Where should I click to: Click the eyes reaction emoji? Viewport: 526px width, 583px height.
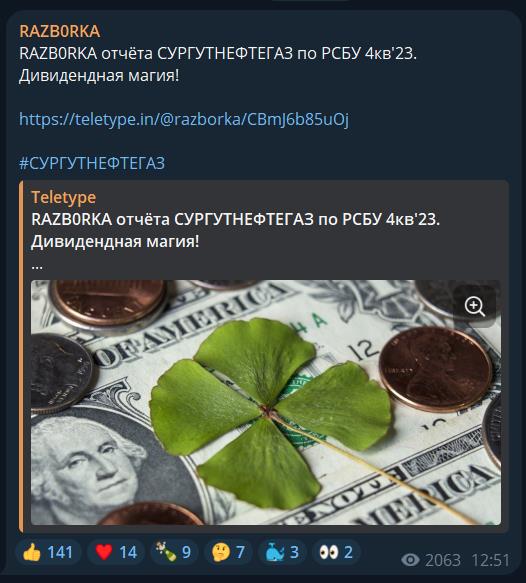[329, 552]
